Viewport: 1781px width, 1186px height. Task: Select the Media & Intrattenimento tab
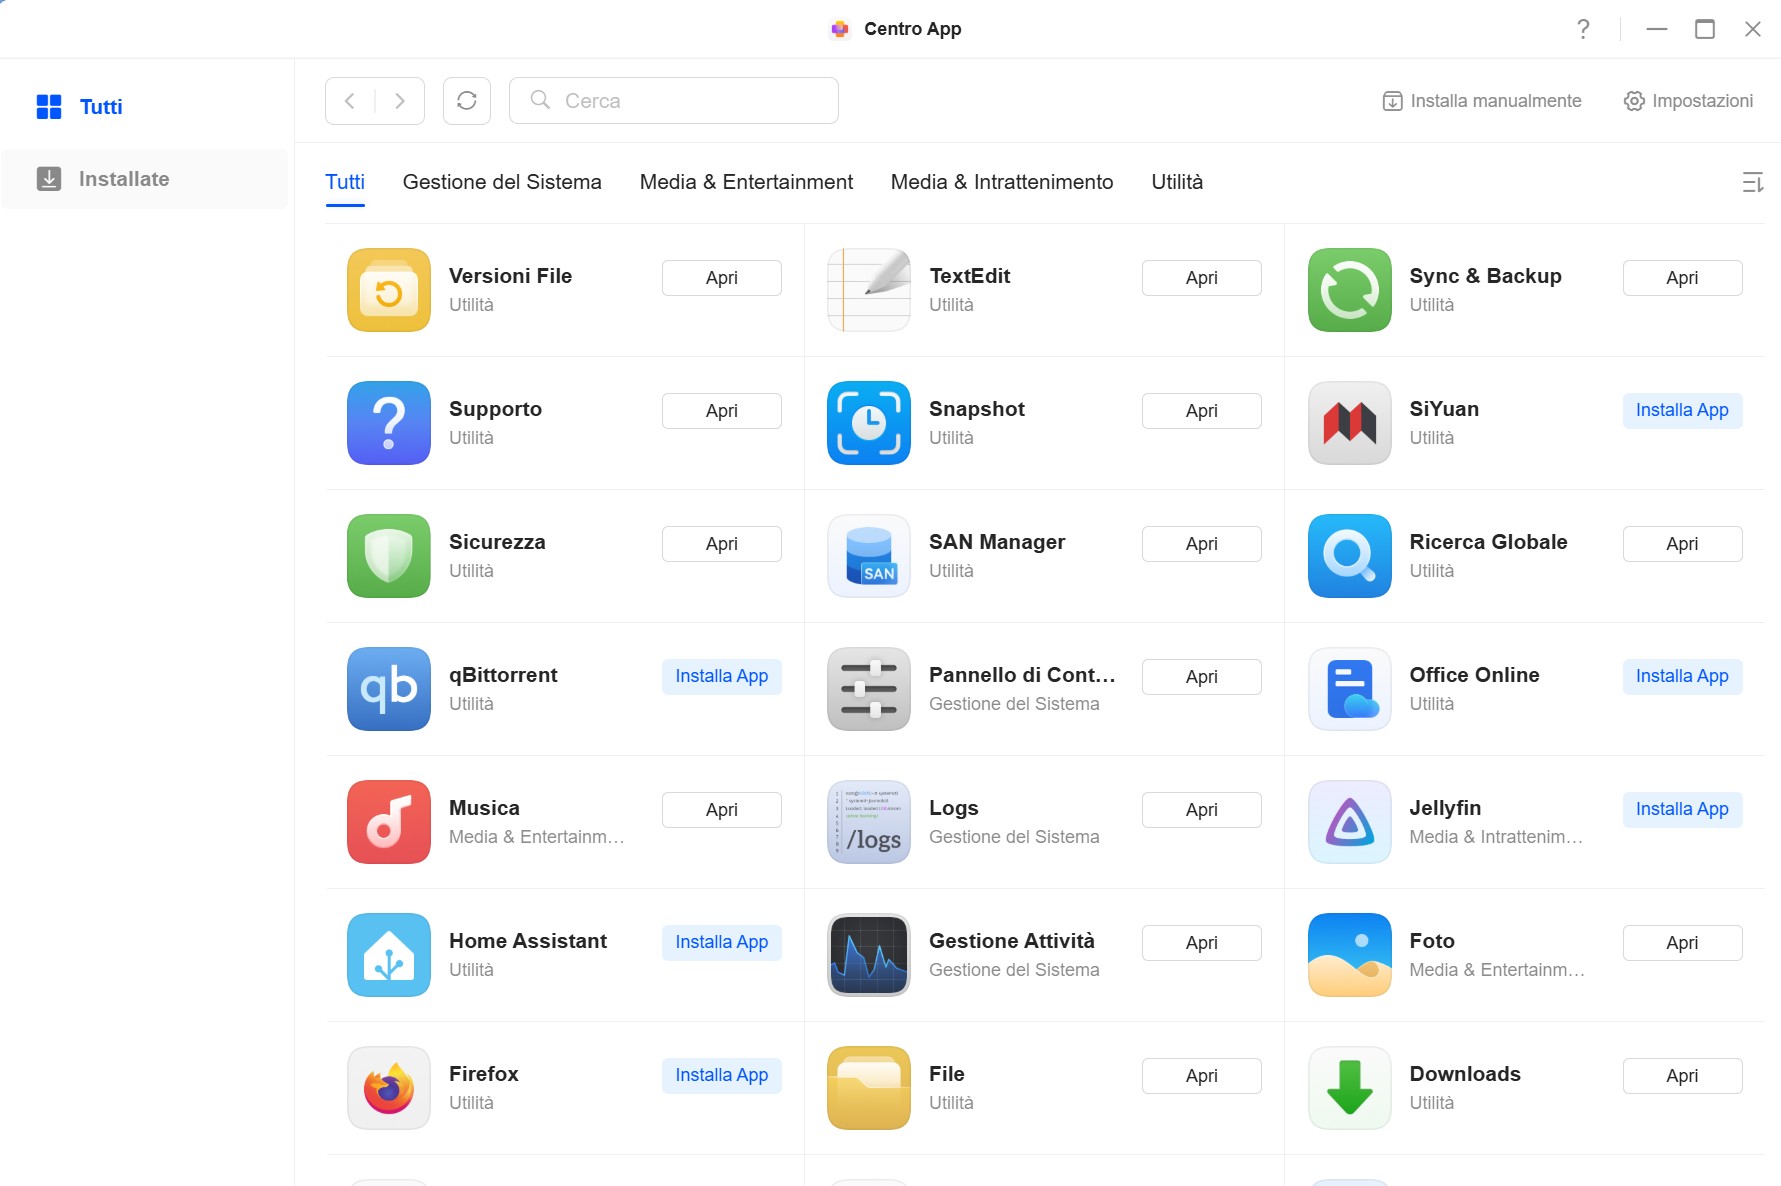coord(1002,182)
